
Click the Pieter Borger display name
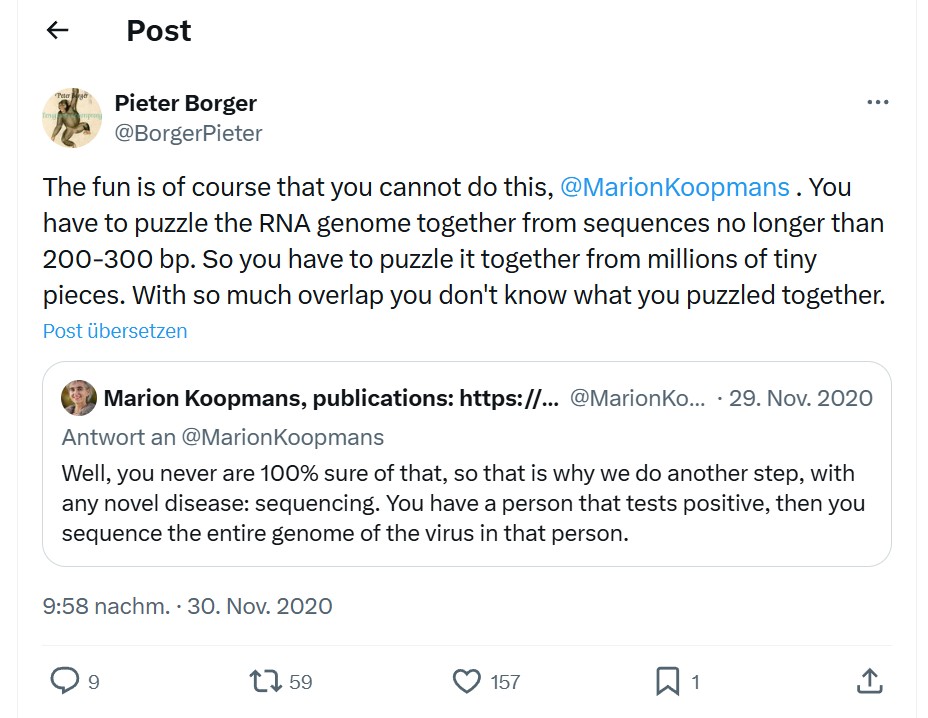click(x=185, y=103)
